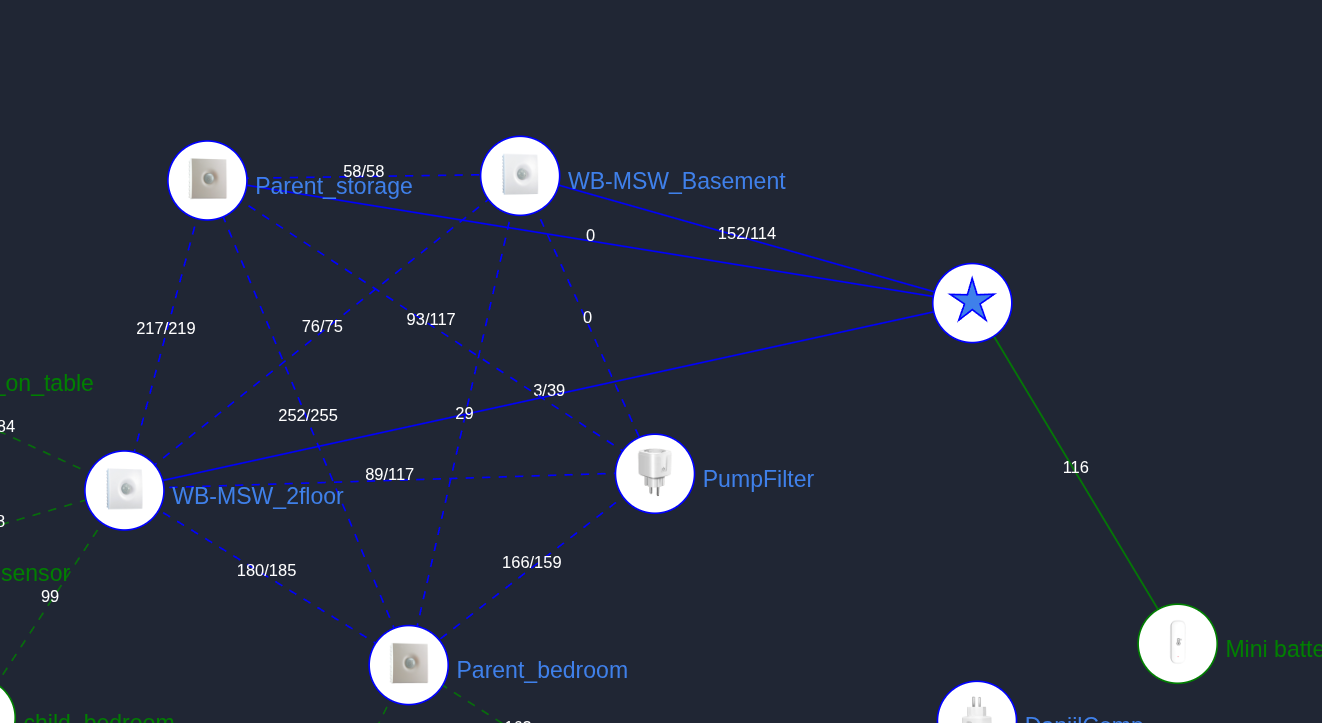Open the PumpFilter name label
Screen dimensions: 1322x723
click(x=758, y=479)
